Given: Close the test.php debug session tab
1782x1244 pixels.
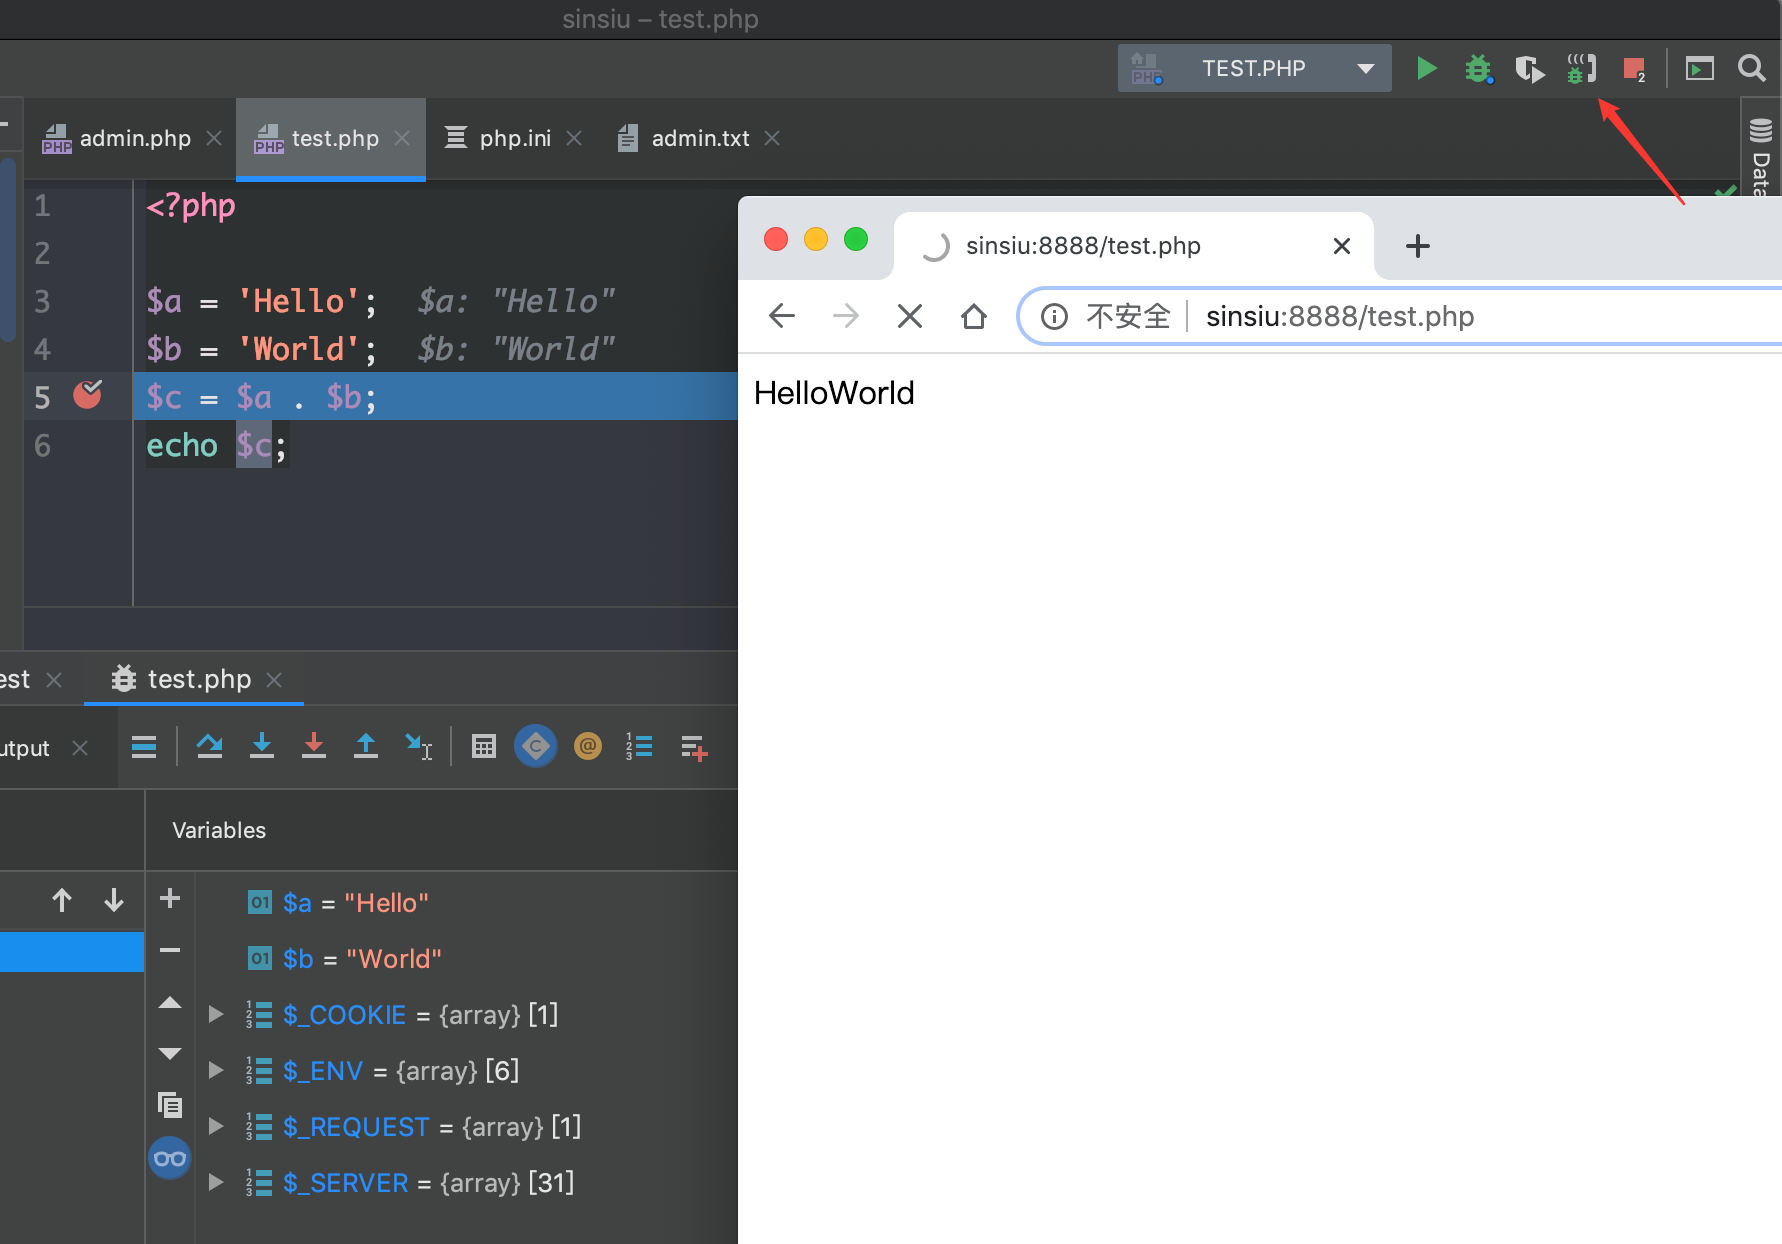Looking at the screenshot, I should [274, 680].
